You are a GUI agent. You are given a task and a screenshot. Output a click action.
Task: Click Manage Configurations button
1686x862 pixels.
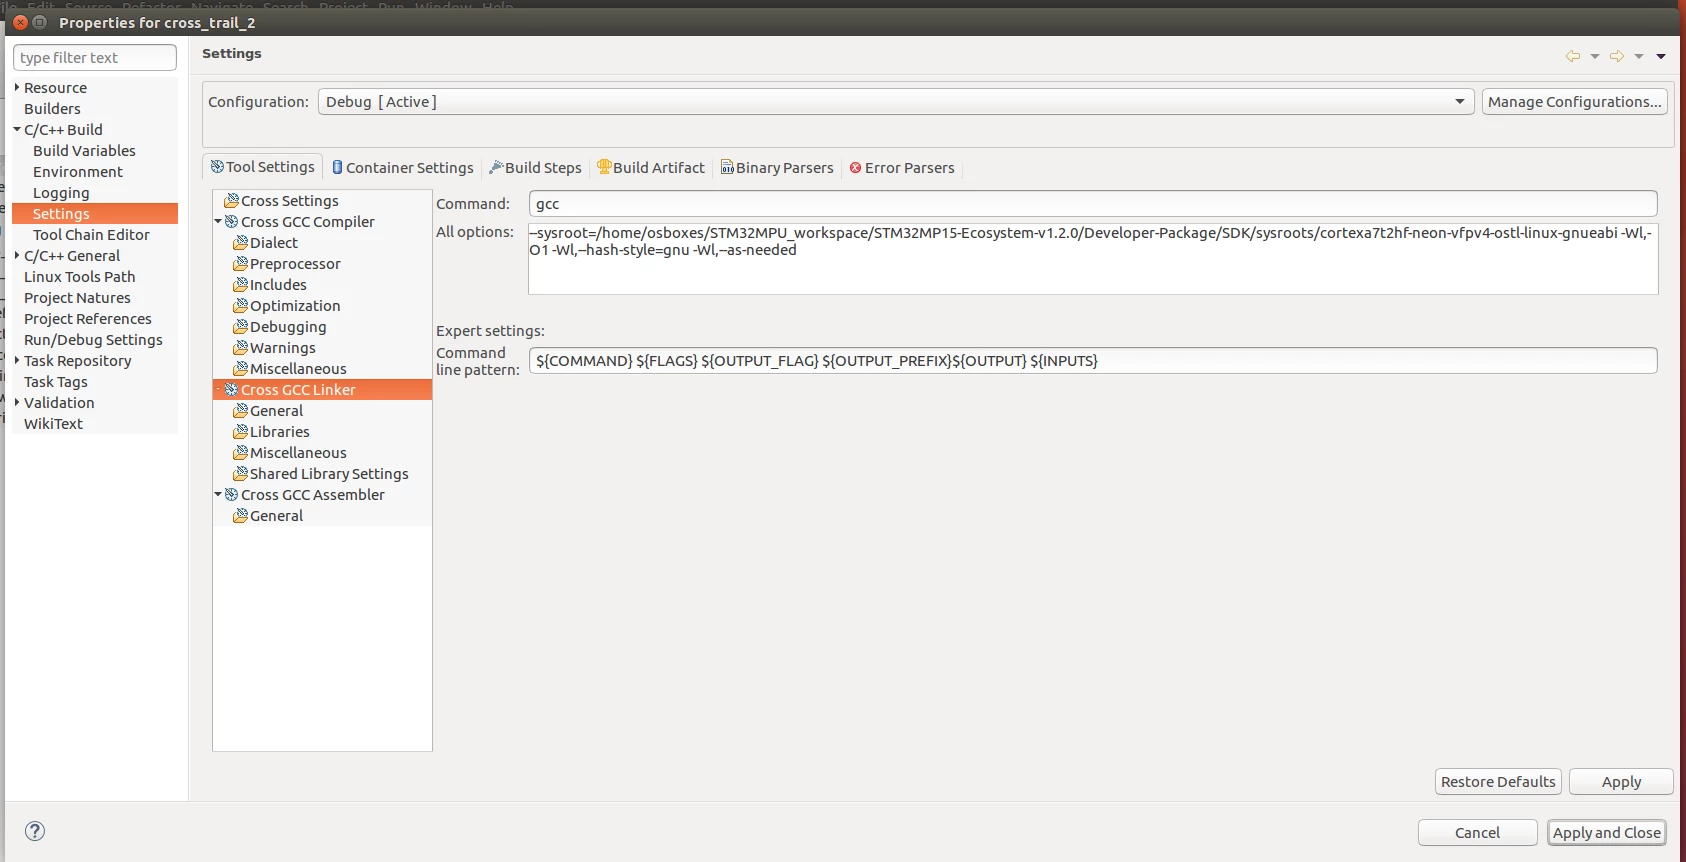(1574, 102)
